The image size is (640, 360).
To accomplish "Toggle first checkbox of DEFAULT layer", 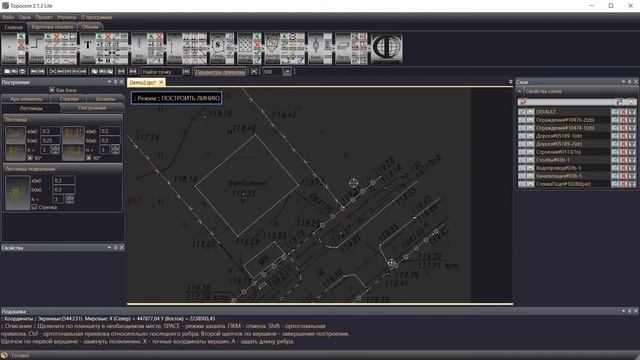I will click(x=522, y=111).
